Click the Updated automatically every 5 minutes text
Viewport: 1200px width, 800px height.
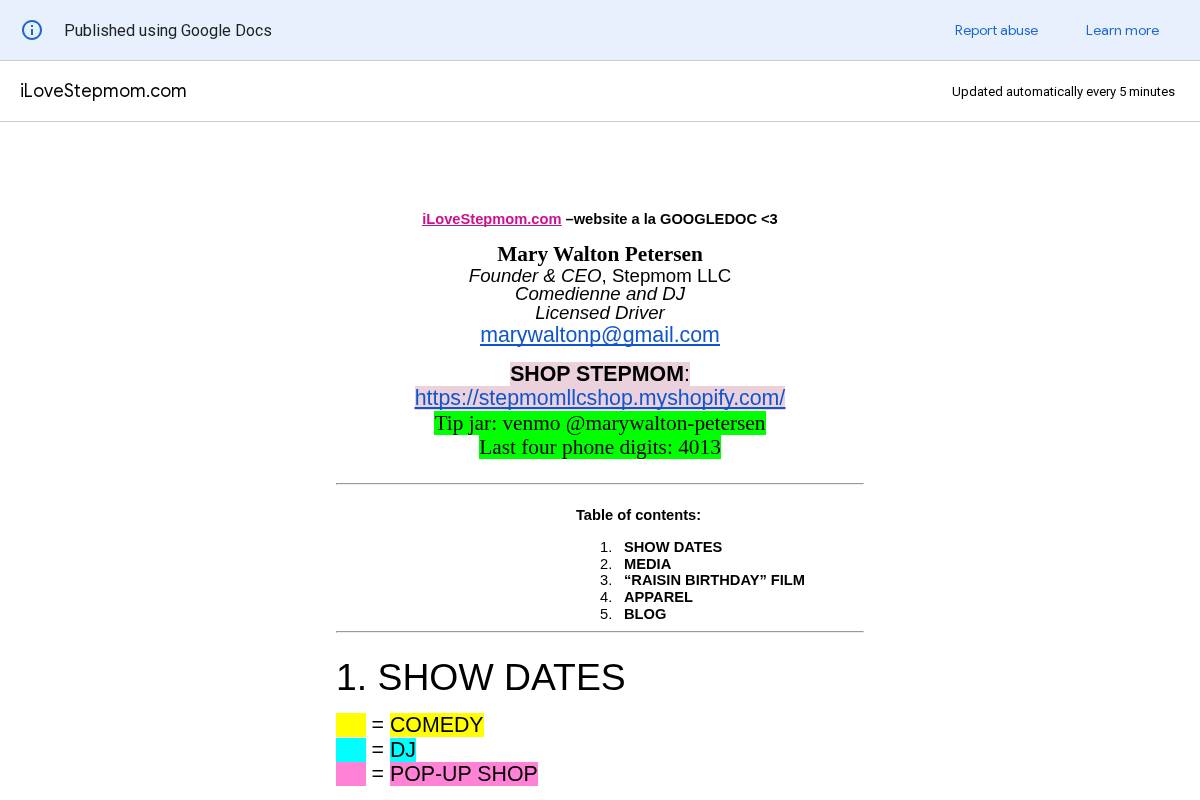click(x=1063, y=91)
